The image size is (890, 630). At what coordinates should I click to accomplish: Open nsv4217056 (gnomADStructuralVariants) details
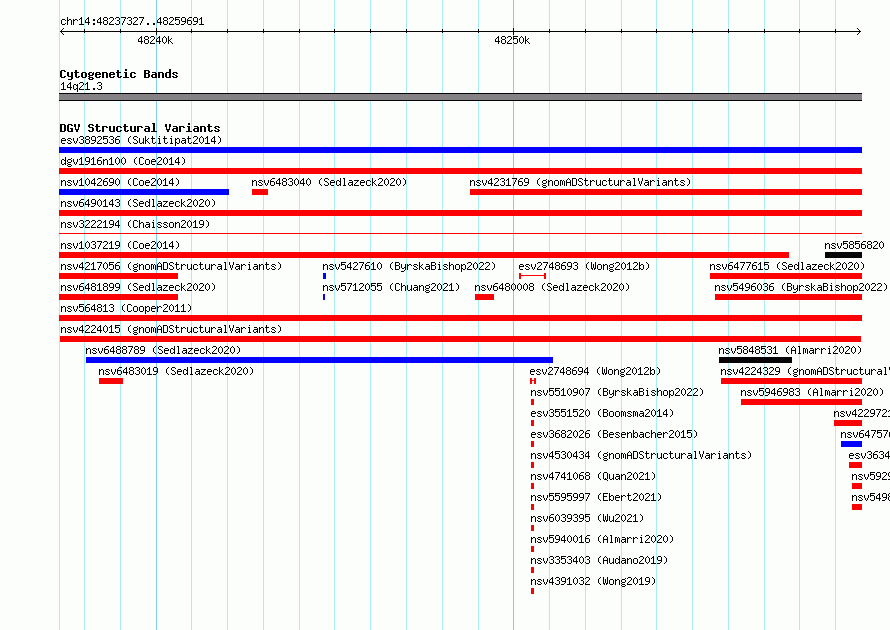pos(171,266)
